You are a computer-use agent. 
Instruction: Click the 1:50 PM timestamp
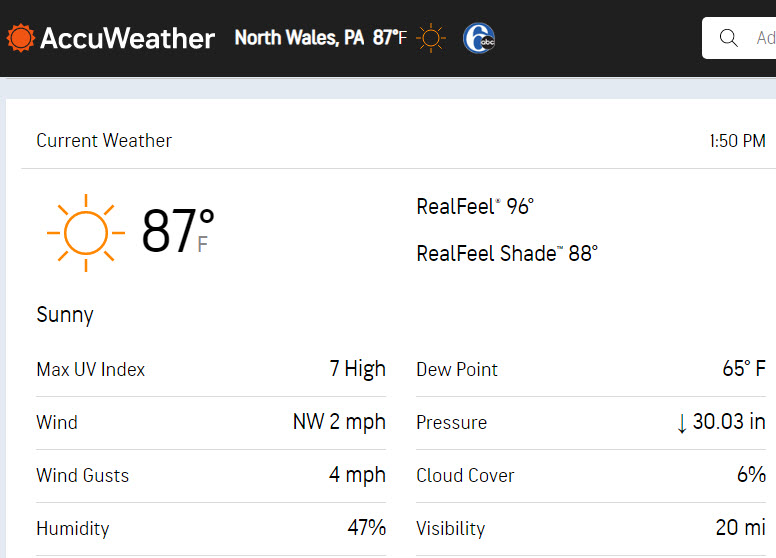737,141
